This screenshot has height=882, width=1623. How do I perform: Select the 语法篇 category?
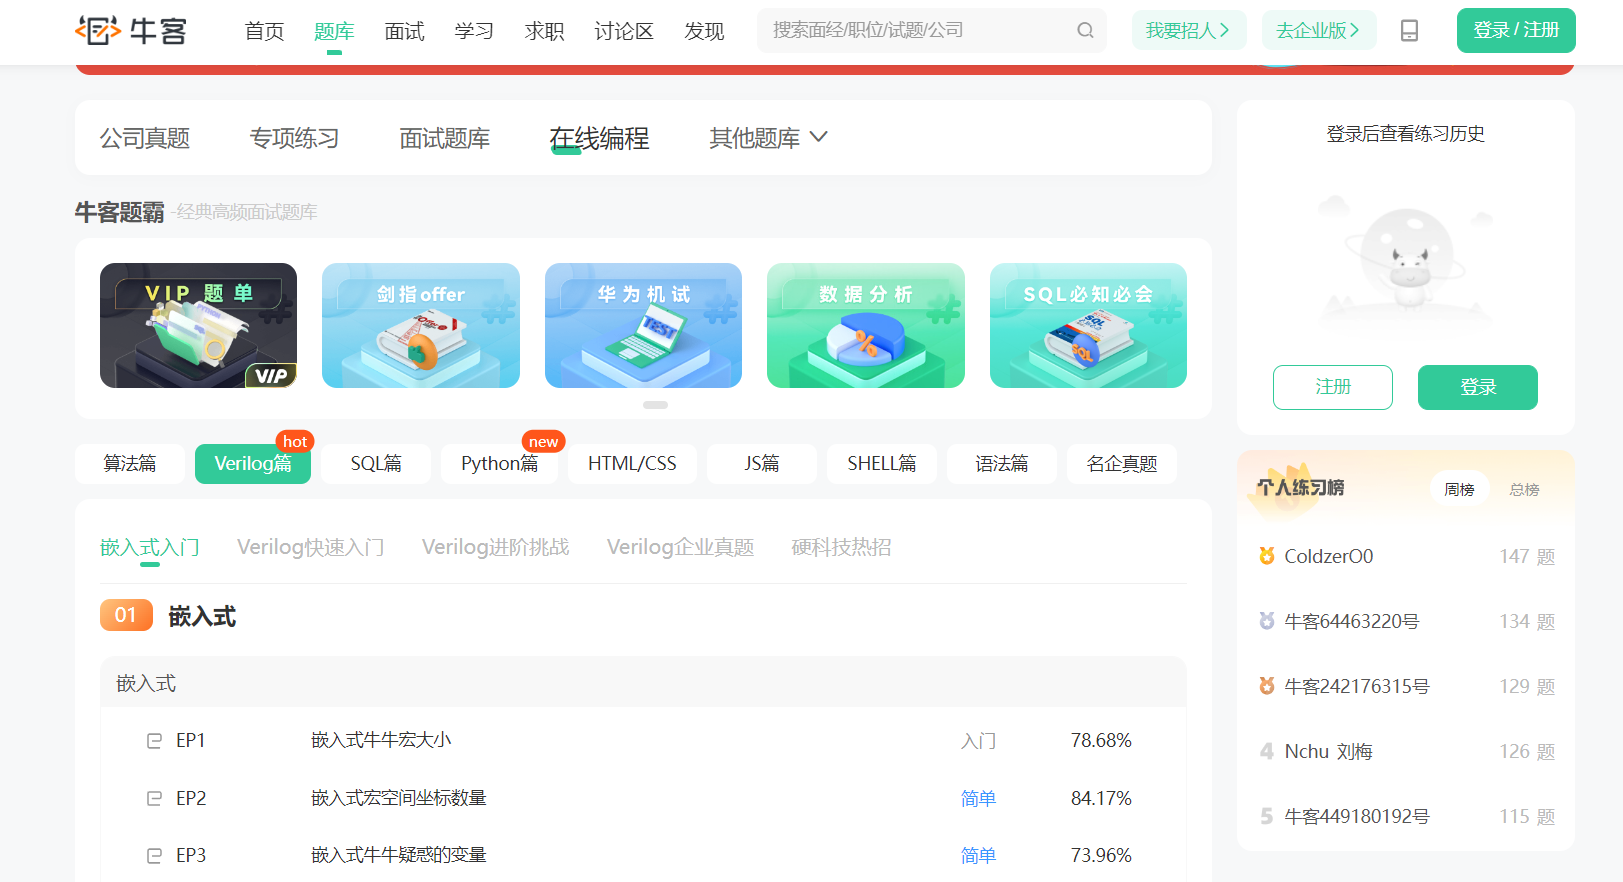click(x=1002, y=464)
